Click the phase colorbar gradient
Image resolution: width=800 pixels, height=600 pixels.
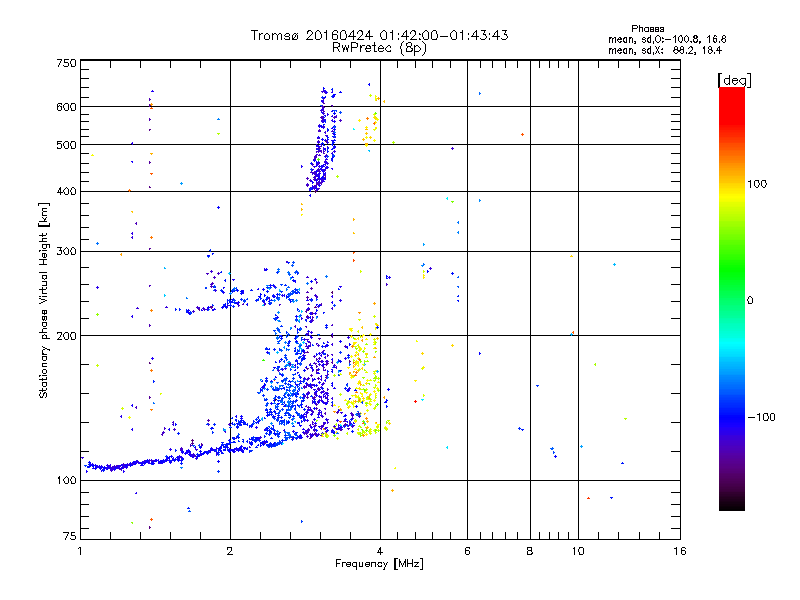[x=732, y=298]
